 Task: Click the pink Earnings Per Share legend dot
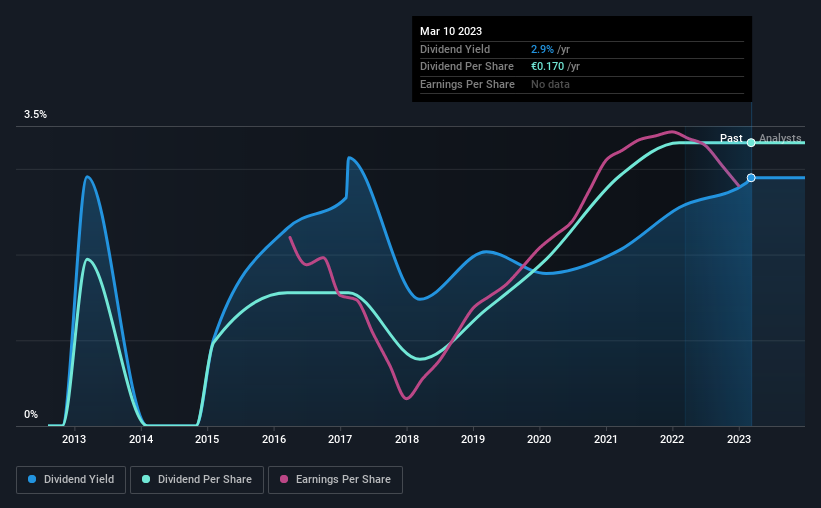coord(284,479)
